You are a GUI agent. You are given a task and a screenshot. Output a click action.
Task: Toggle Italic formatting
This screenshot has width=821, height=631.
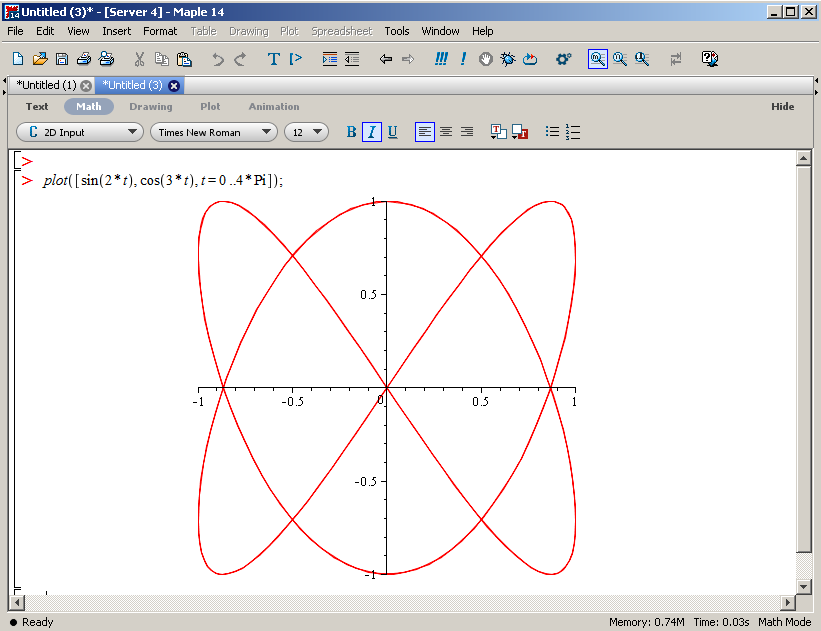coord(372,132)
